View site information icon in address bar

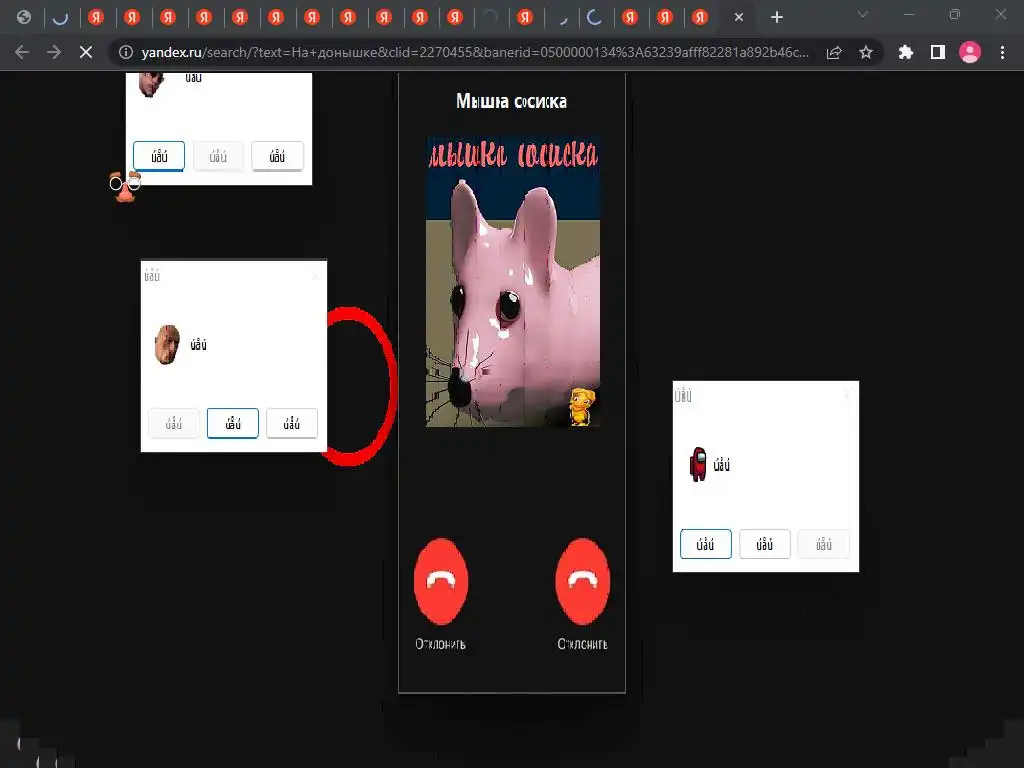coord(125,52)
